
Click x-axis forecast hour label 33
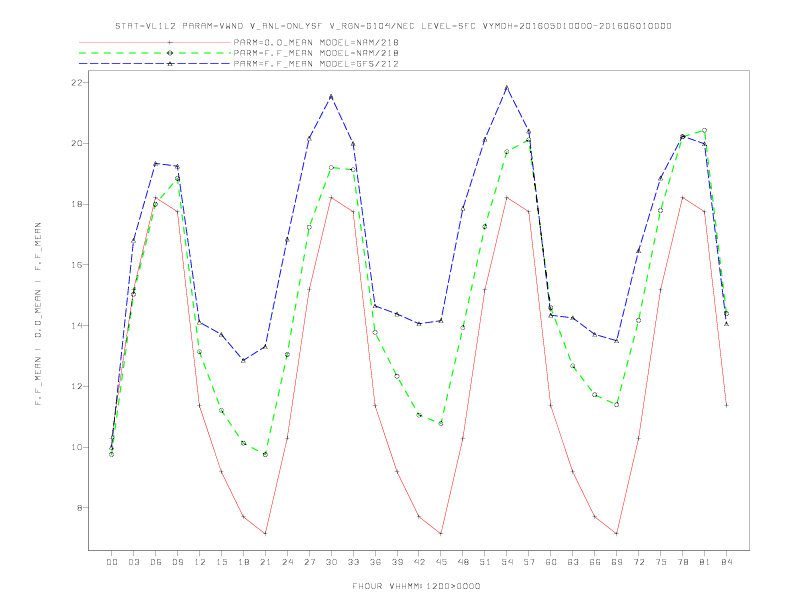(353, 562)
